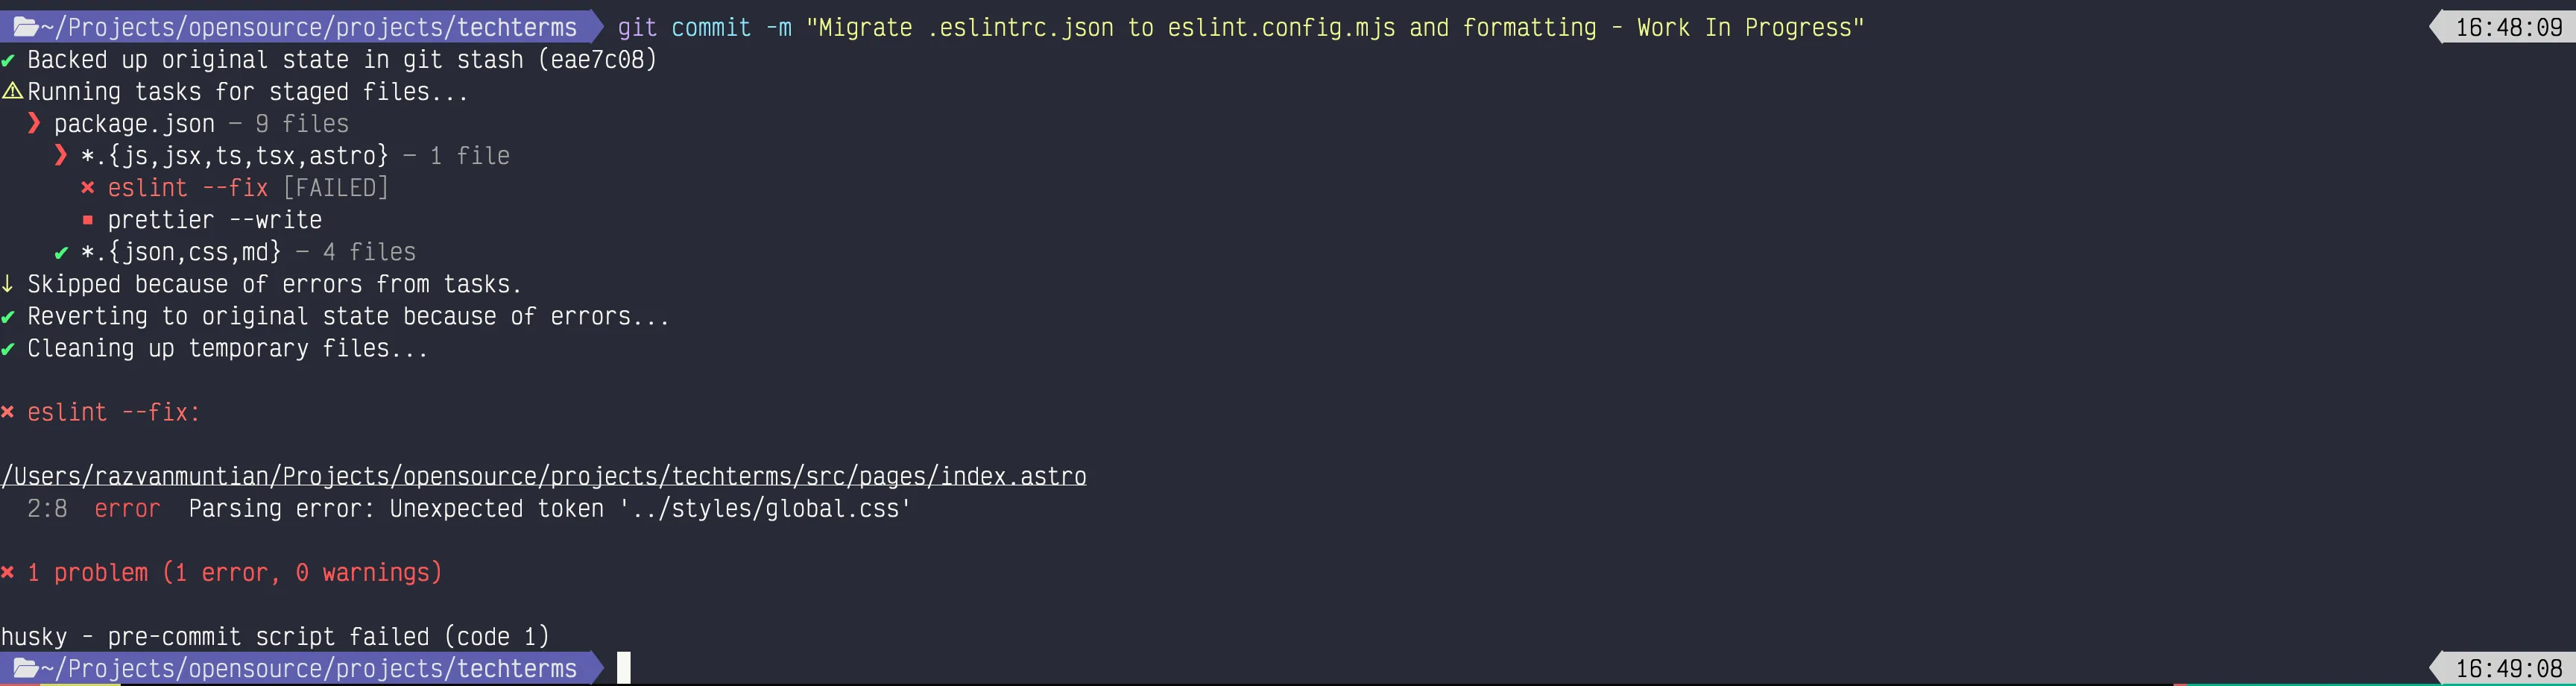
Task: Click the "[FAILED]" status label
Action: (335, 188)
